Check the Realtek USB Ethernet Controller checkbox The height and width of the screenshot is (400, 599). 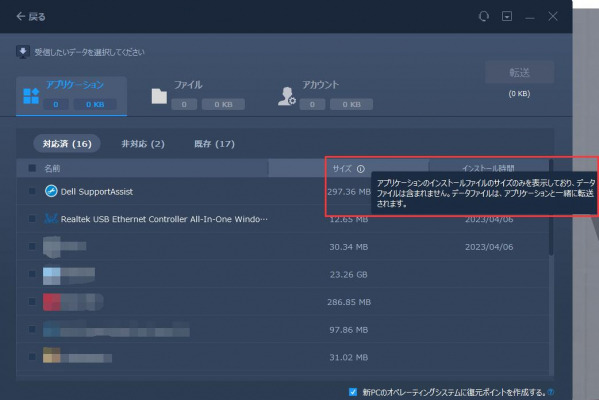pos(32,219)
